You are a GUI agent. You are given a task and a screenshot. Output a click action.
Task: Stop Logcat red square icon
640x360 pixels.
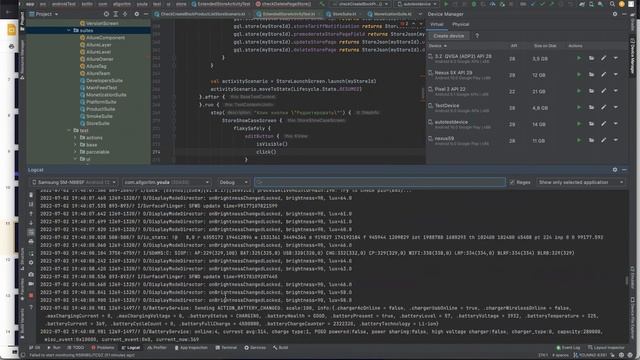pos(31,295)
